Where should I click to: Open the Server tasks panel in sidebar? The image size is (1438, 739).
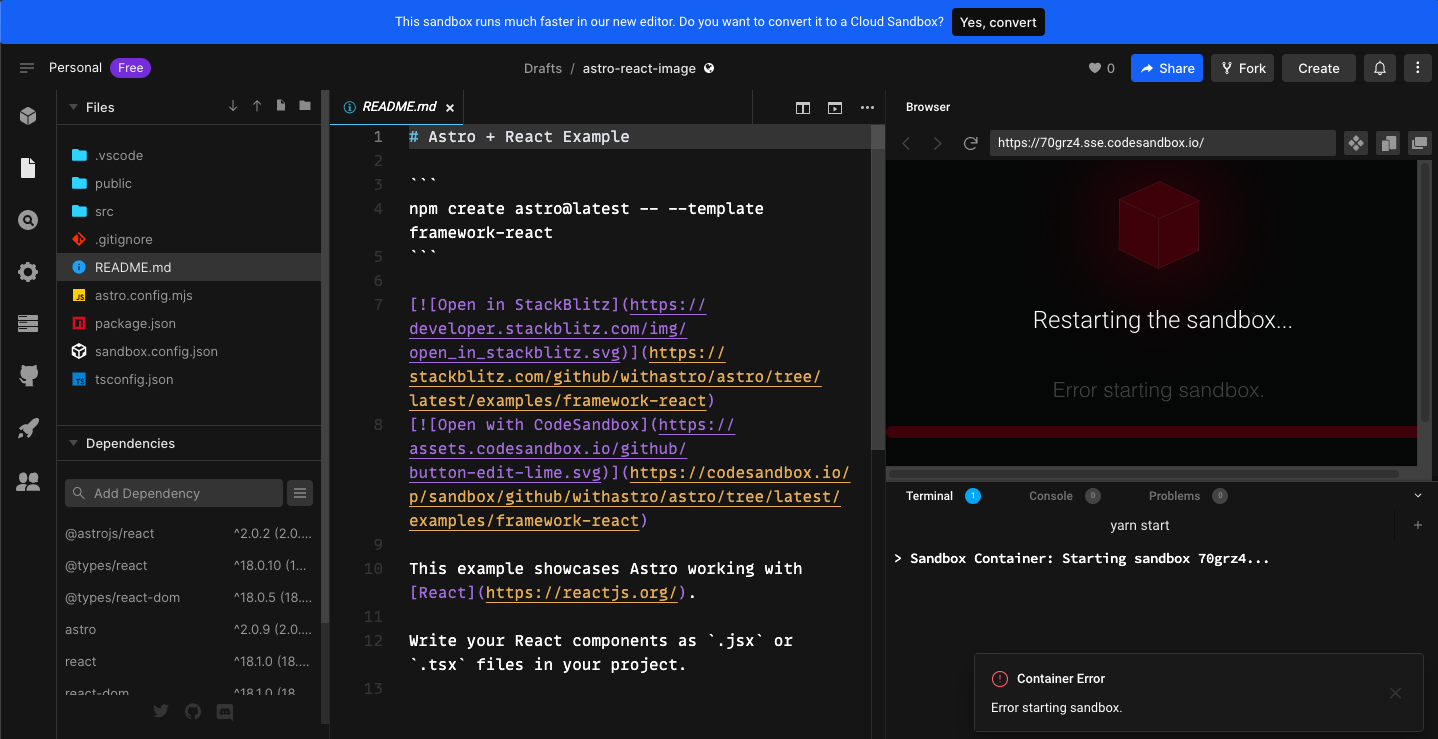click(28, 322)
